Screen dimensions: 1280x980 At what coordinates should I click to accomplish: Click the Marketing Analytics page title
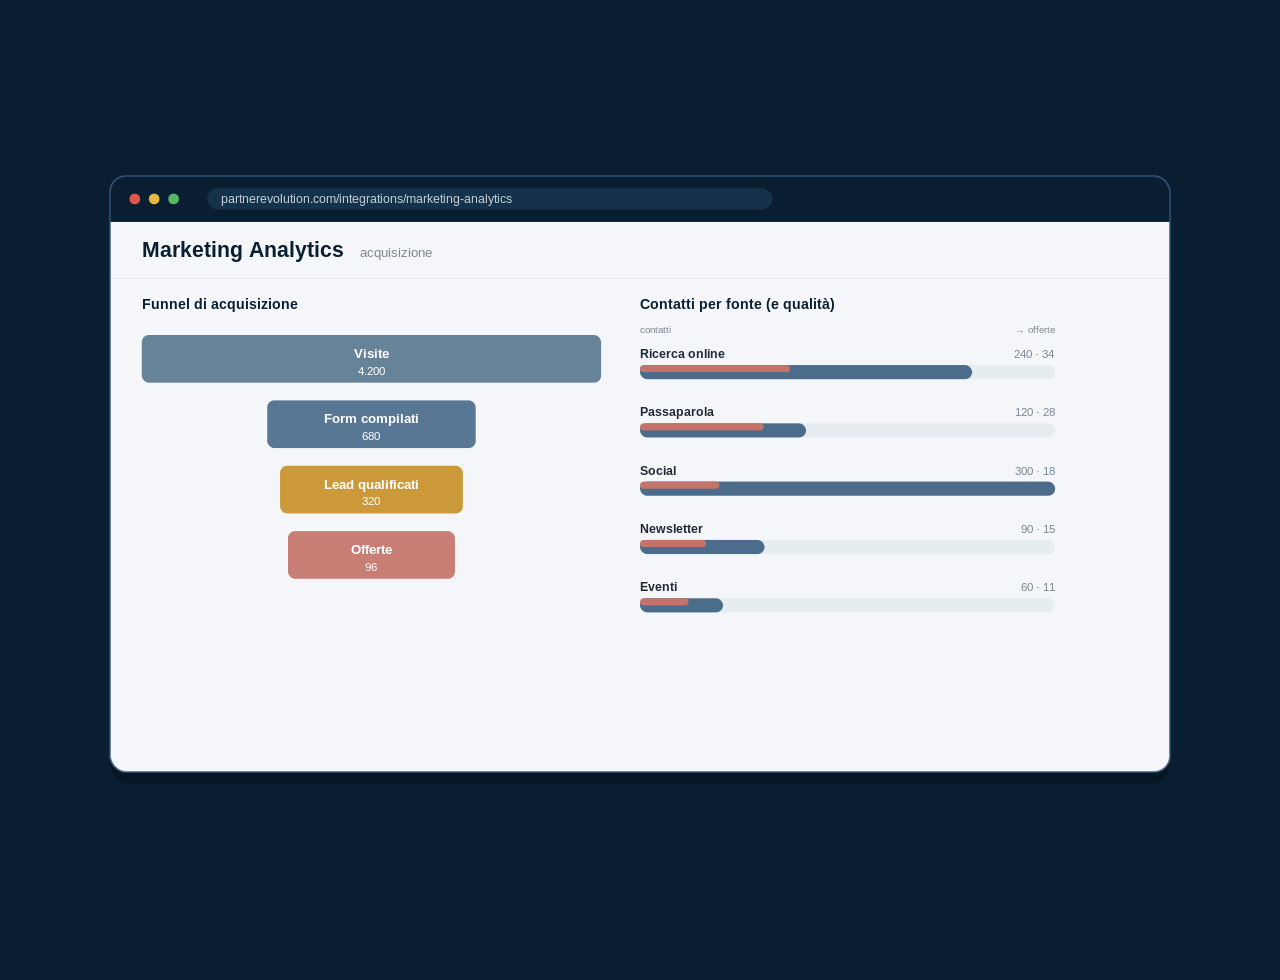[243, 250]
